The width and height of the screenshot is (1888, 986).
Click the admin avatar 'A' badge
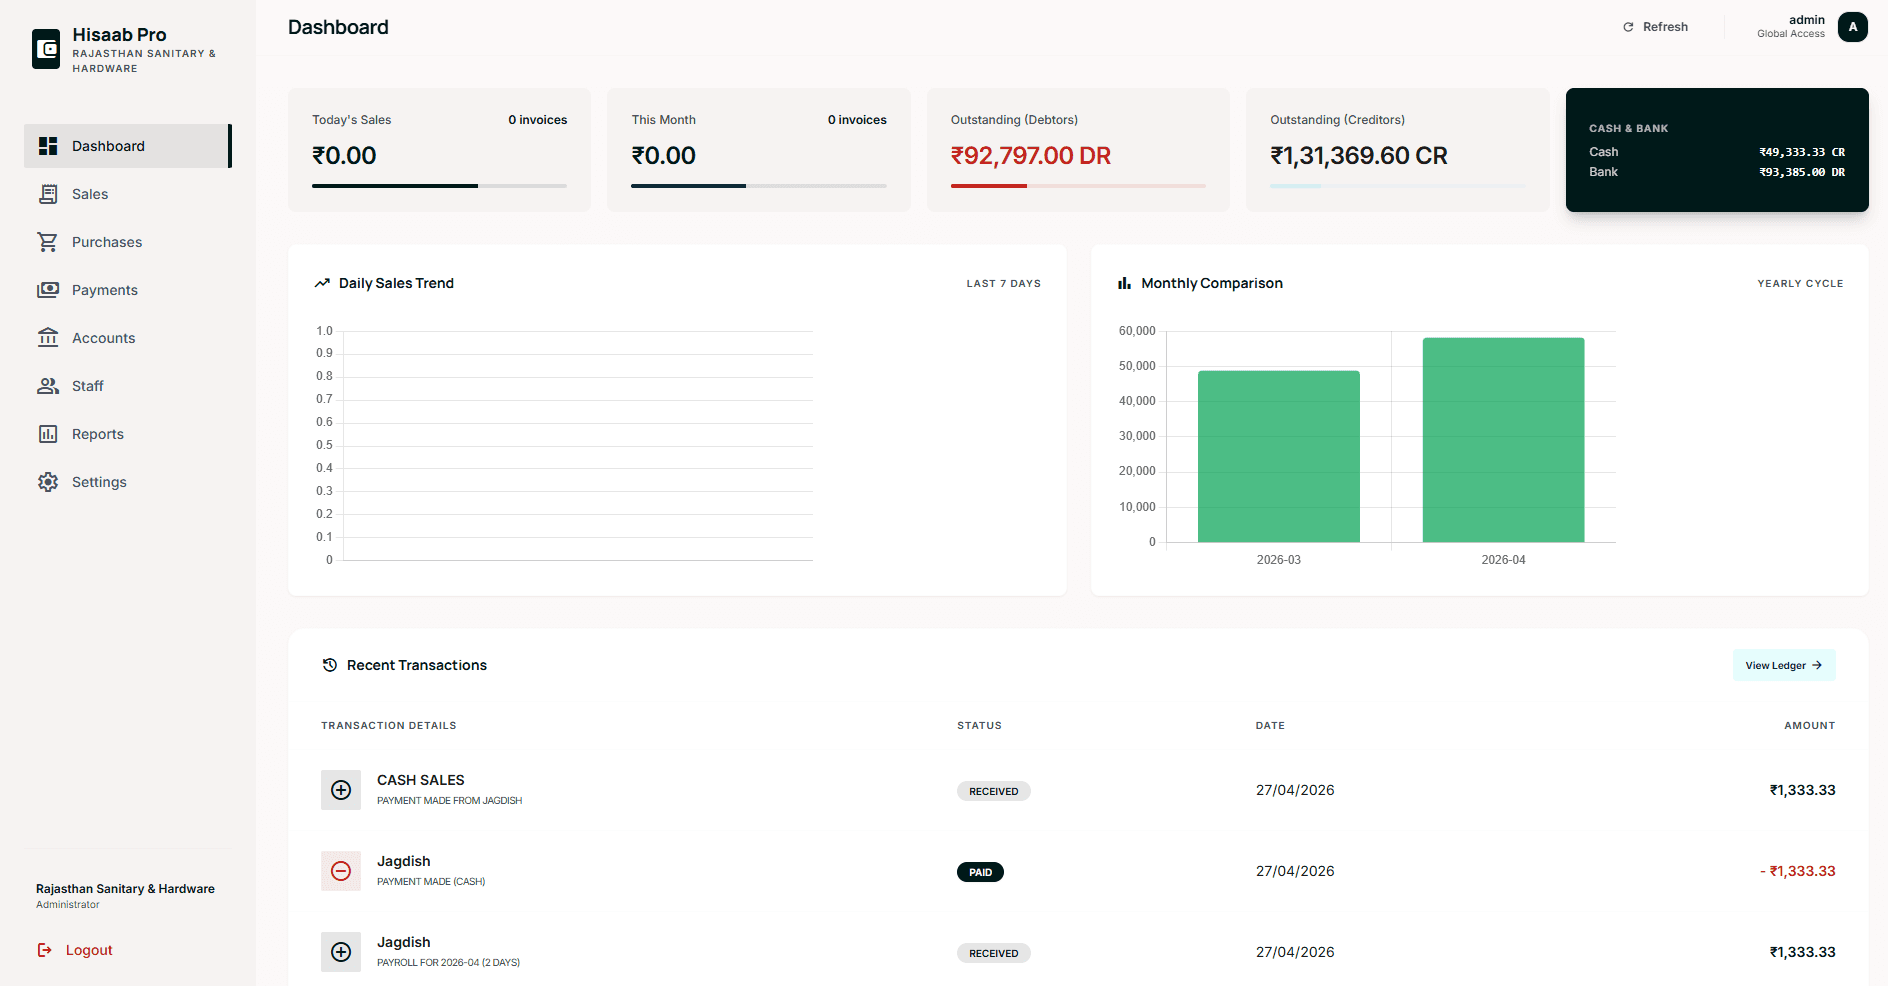[x=1853, y=27]
